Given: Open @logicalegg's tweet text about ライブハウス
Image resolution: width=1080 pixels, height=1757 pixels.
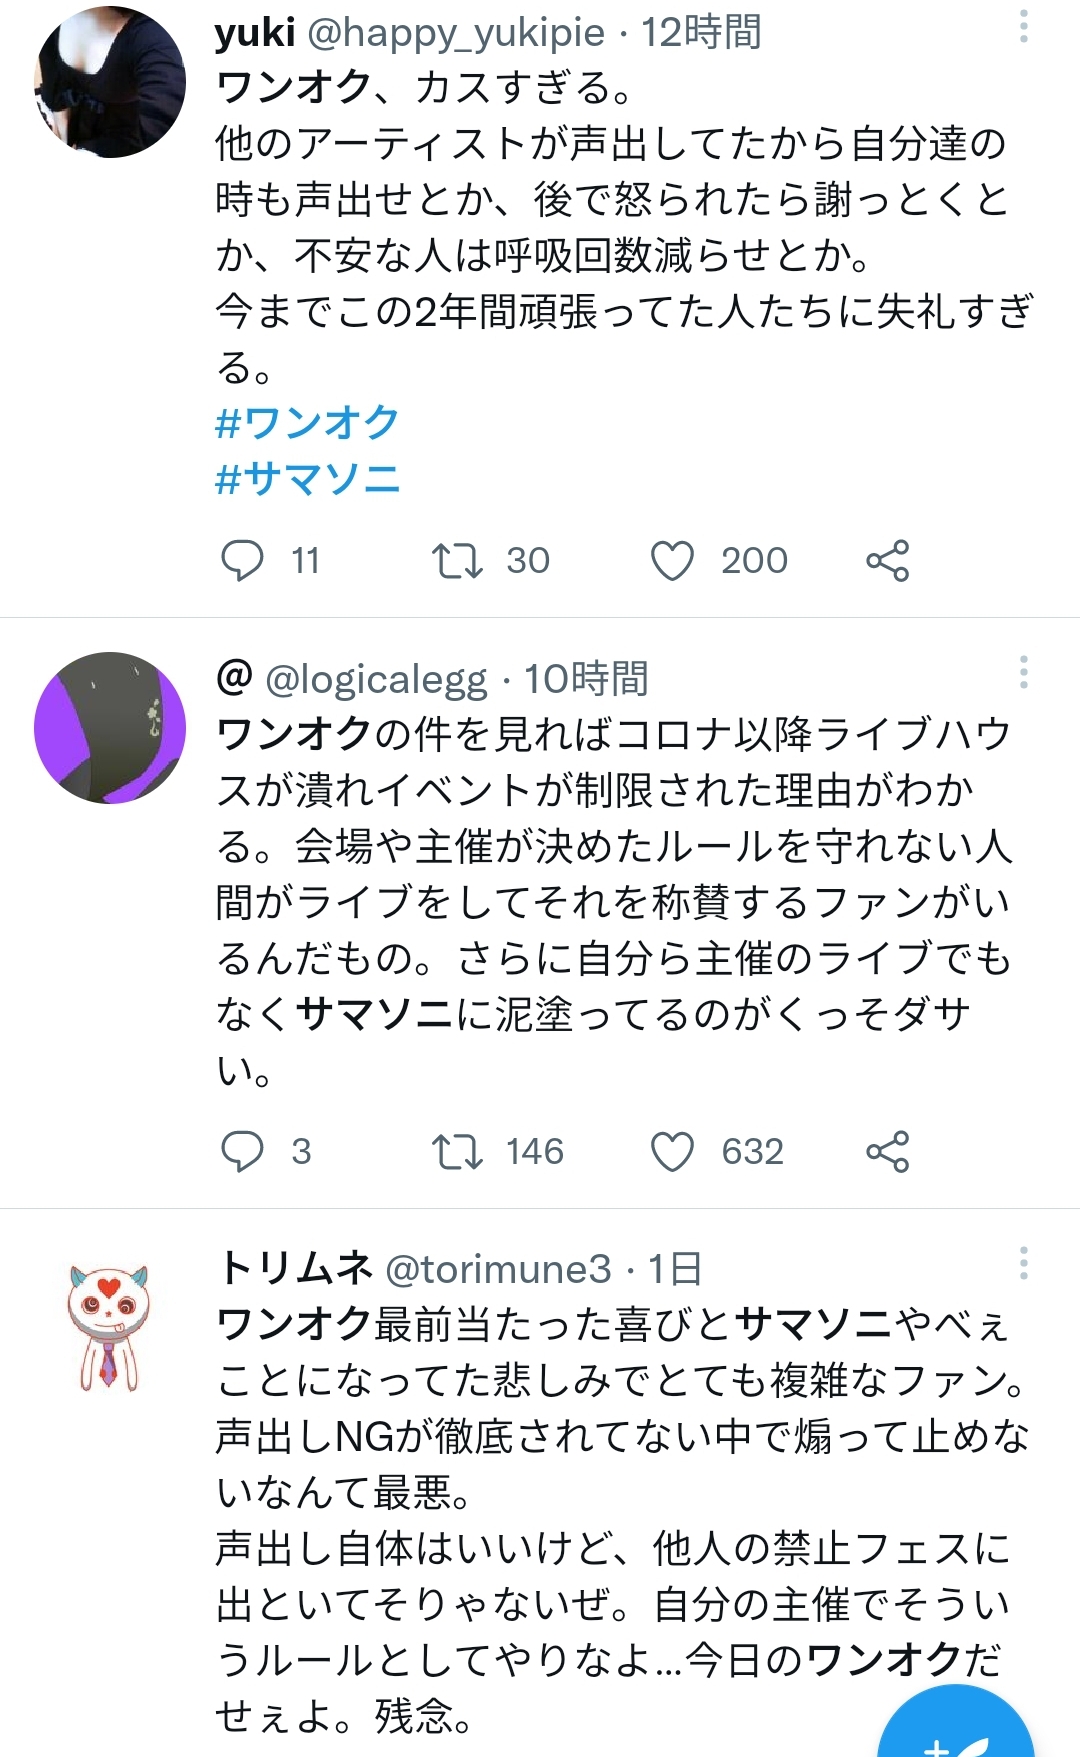Looking at the screenshot, I should [x=614, y=902].
